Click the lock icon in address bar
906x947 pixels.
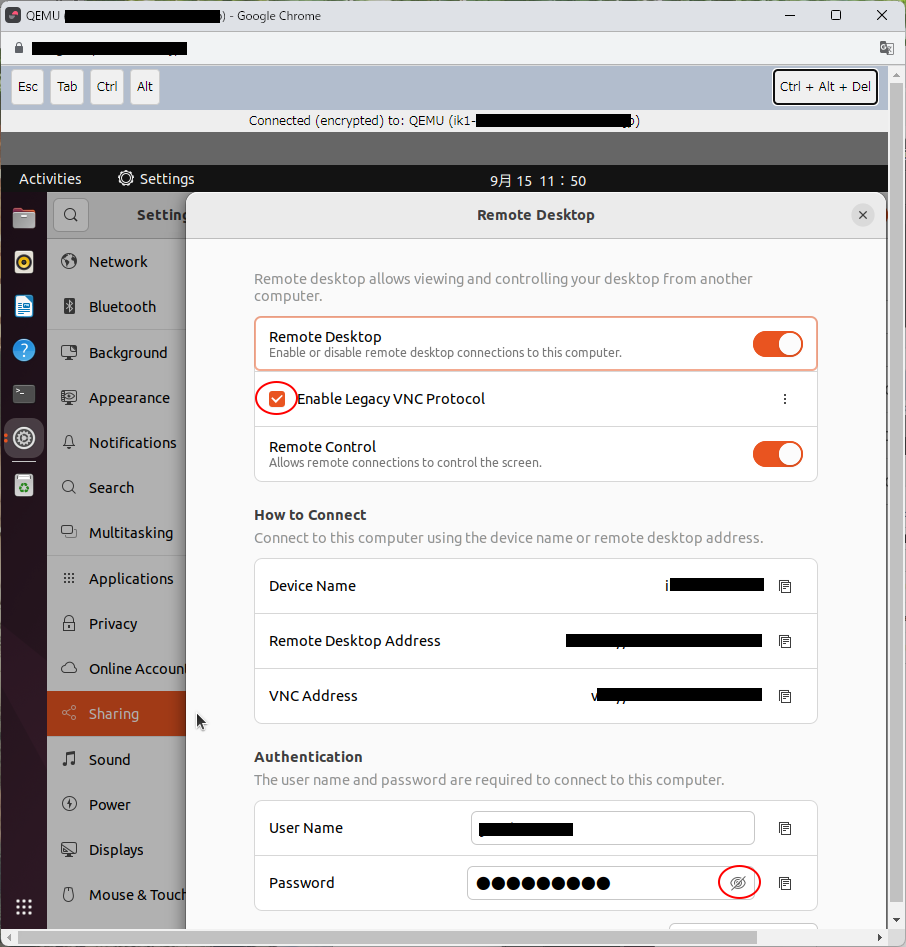coord(19,48)
